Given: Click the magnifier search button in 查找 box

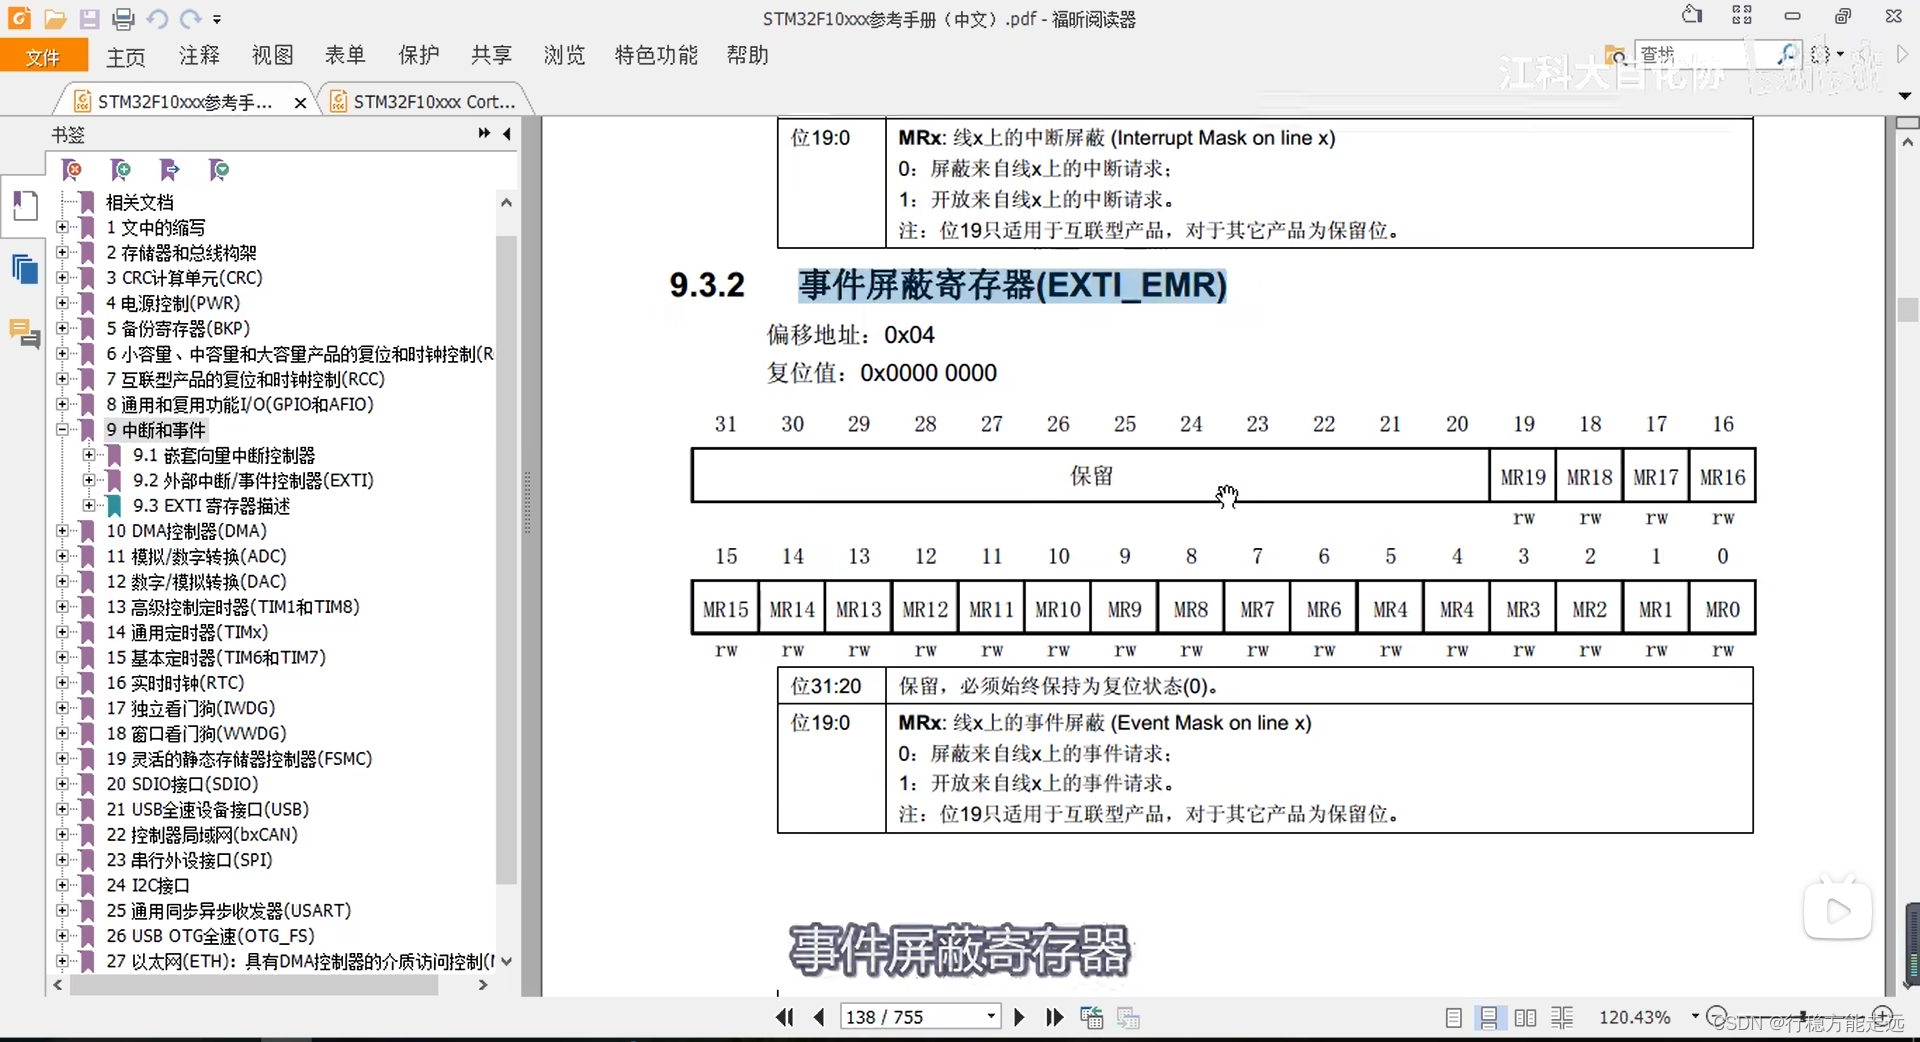Looking at the screenshot, I should (x=1787, y=54).
